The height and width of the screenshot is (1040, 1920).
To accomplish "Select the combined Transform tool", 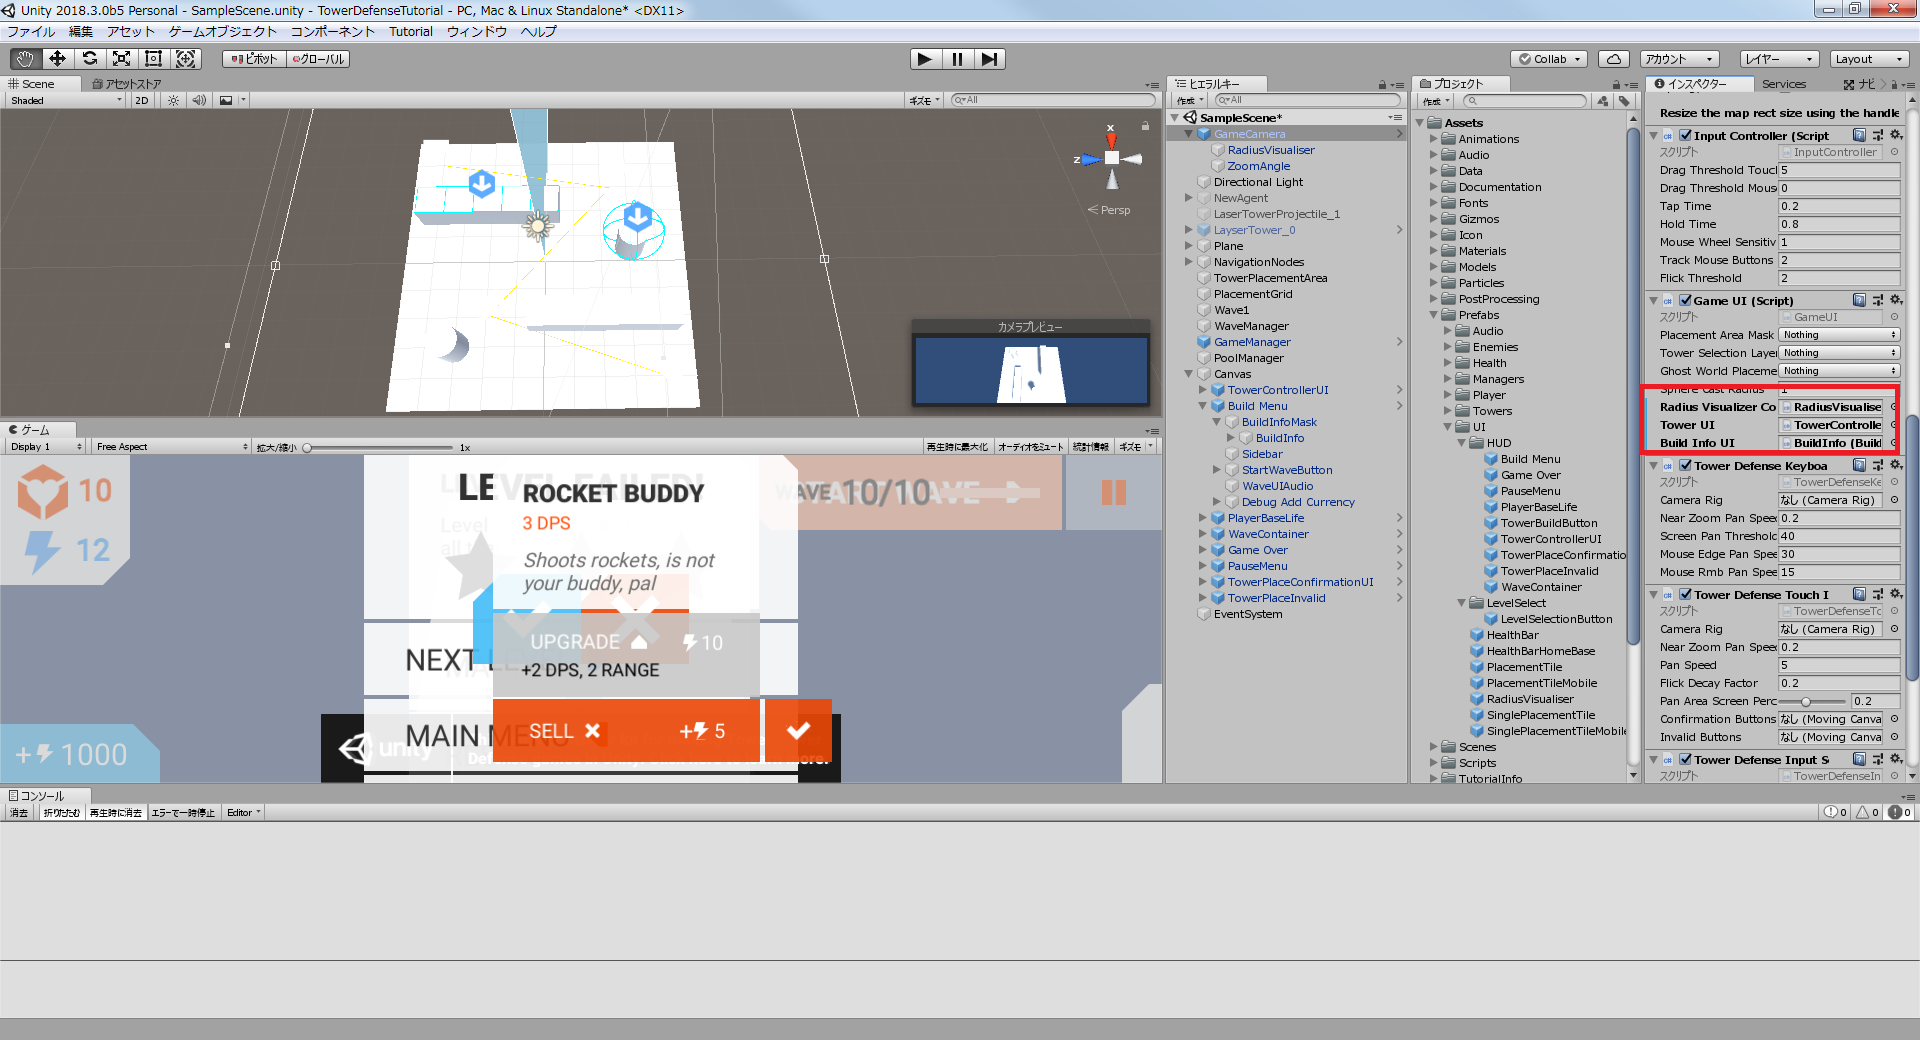I will click(186, 59).
